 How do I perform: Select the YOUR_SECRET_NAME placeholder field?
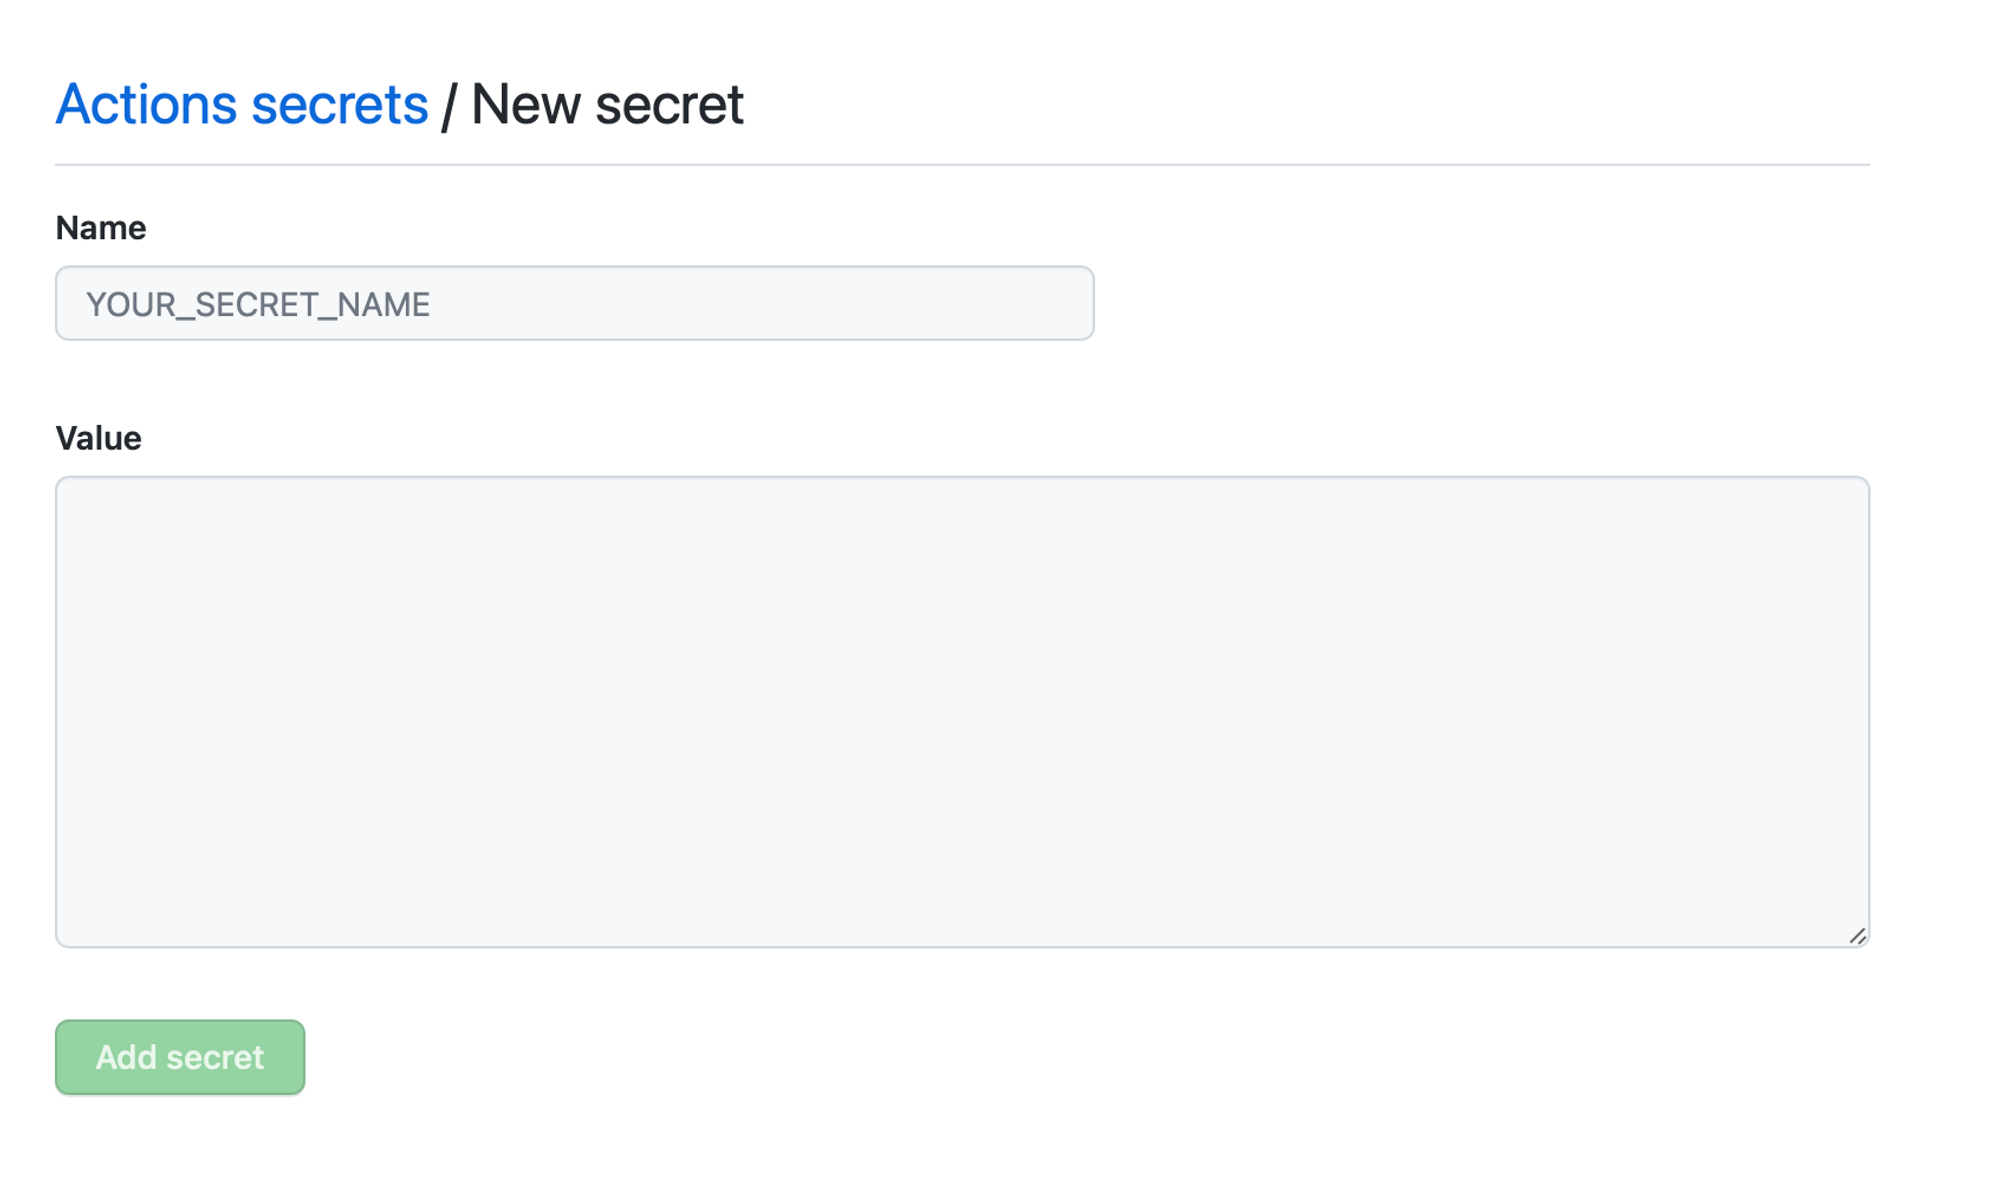coord(574,303)
